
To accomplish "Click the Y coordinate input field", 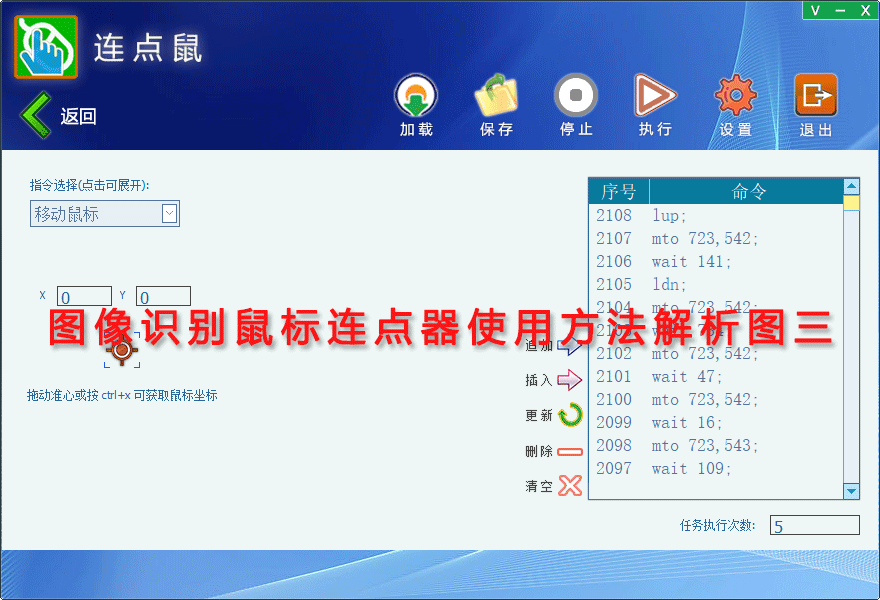I will (163, 297).
